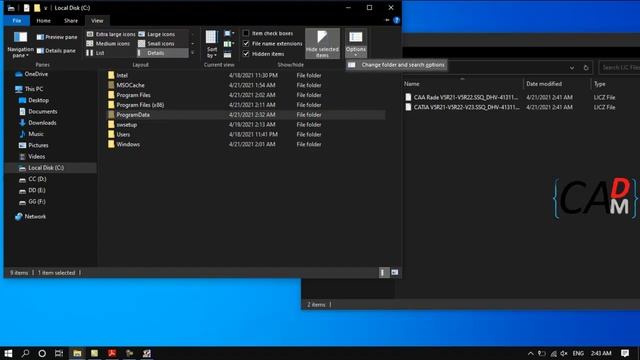Open the notification center icon

point(625,353)
